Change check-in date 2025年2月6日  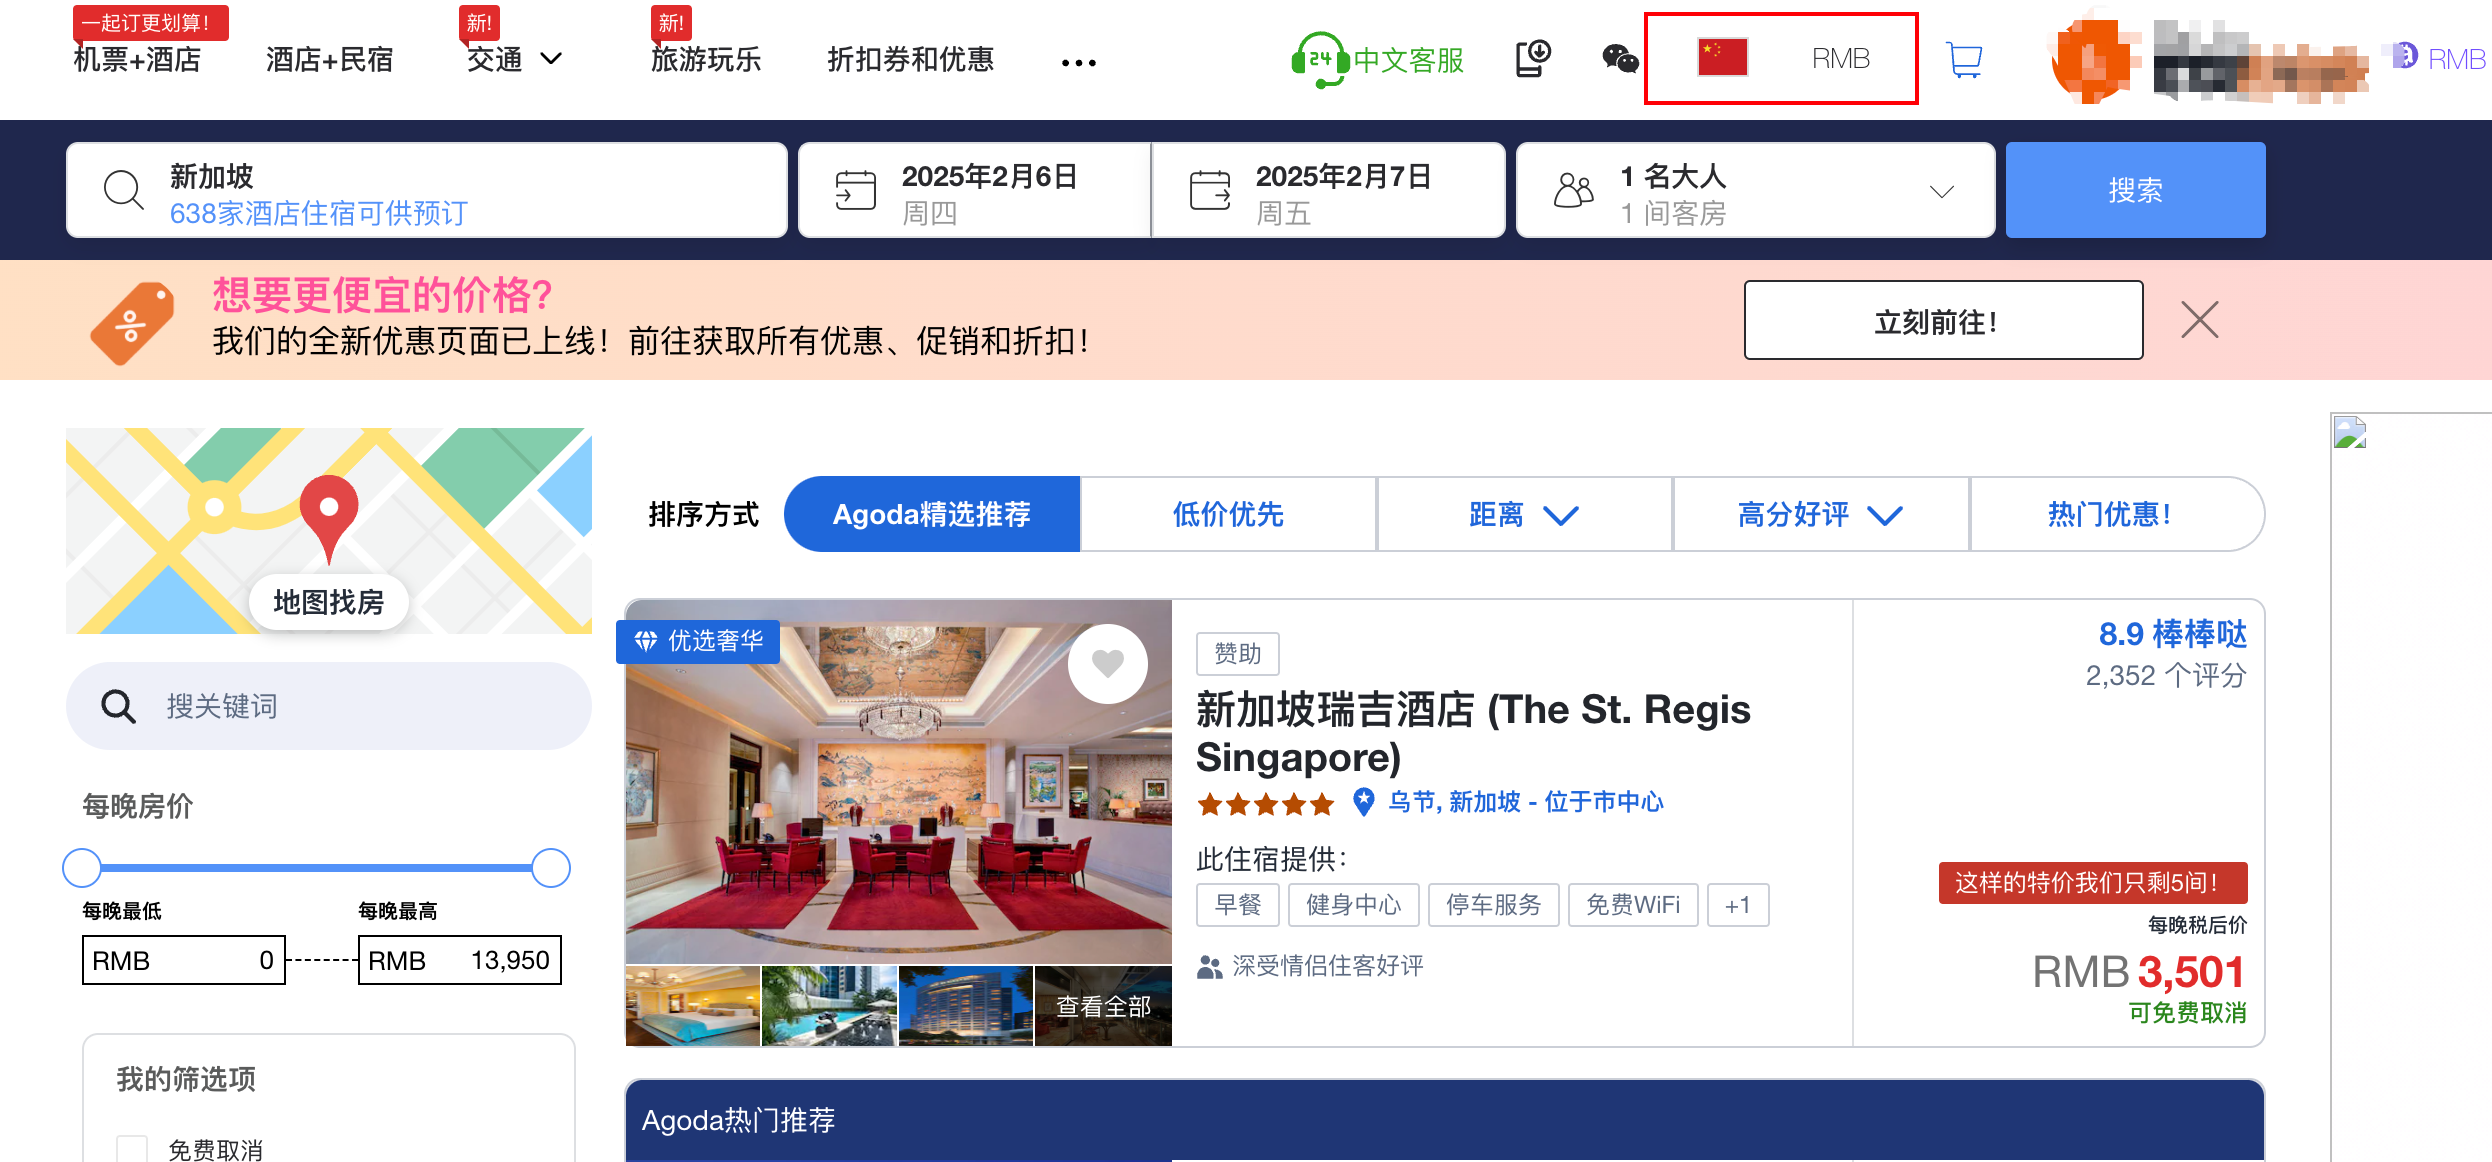pyautogui.click(x=975, y=190)
